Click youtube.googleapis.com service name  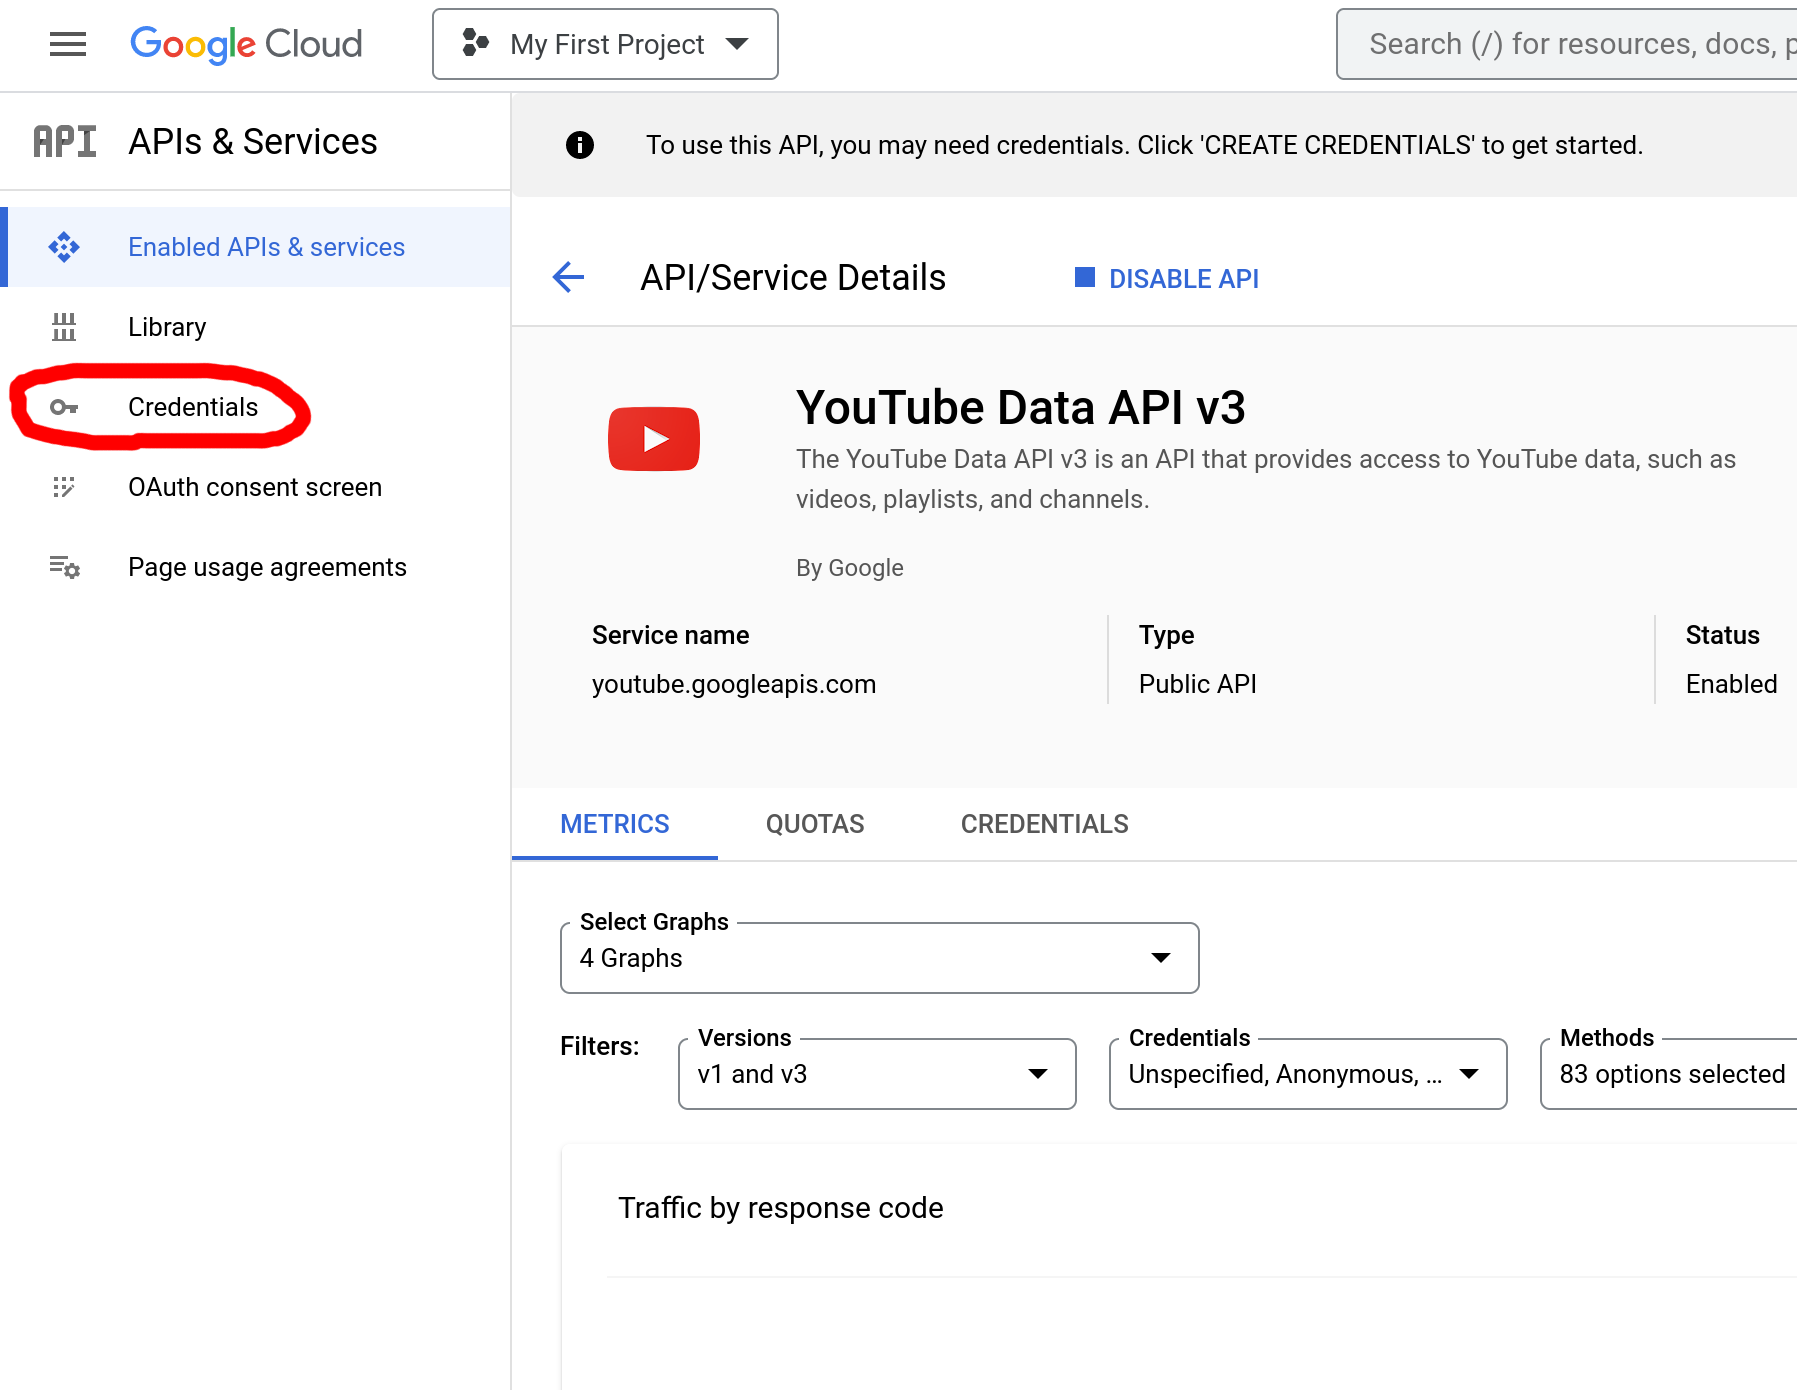[734, 684]
